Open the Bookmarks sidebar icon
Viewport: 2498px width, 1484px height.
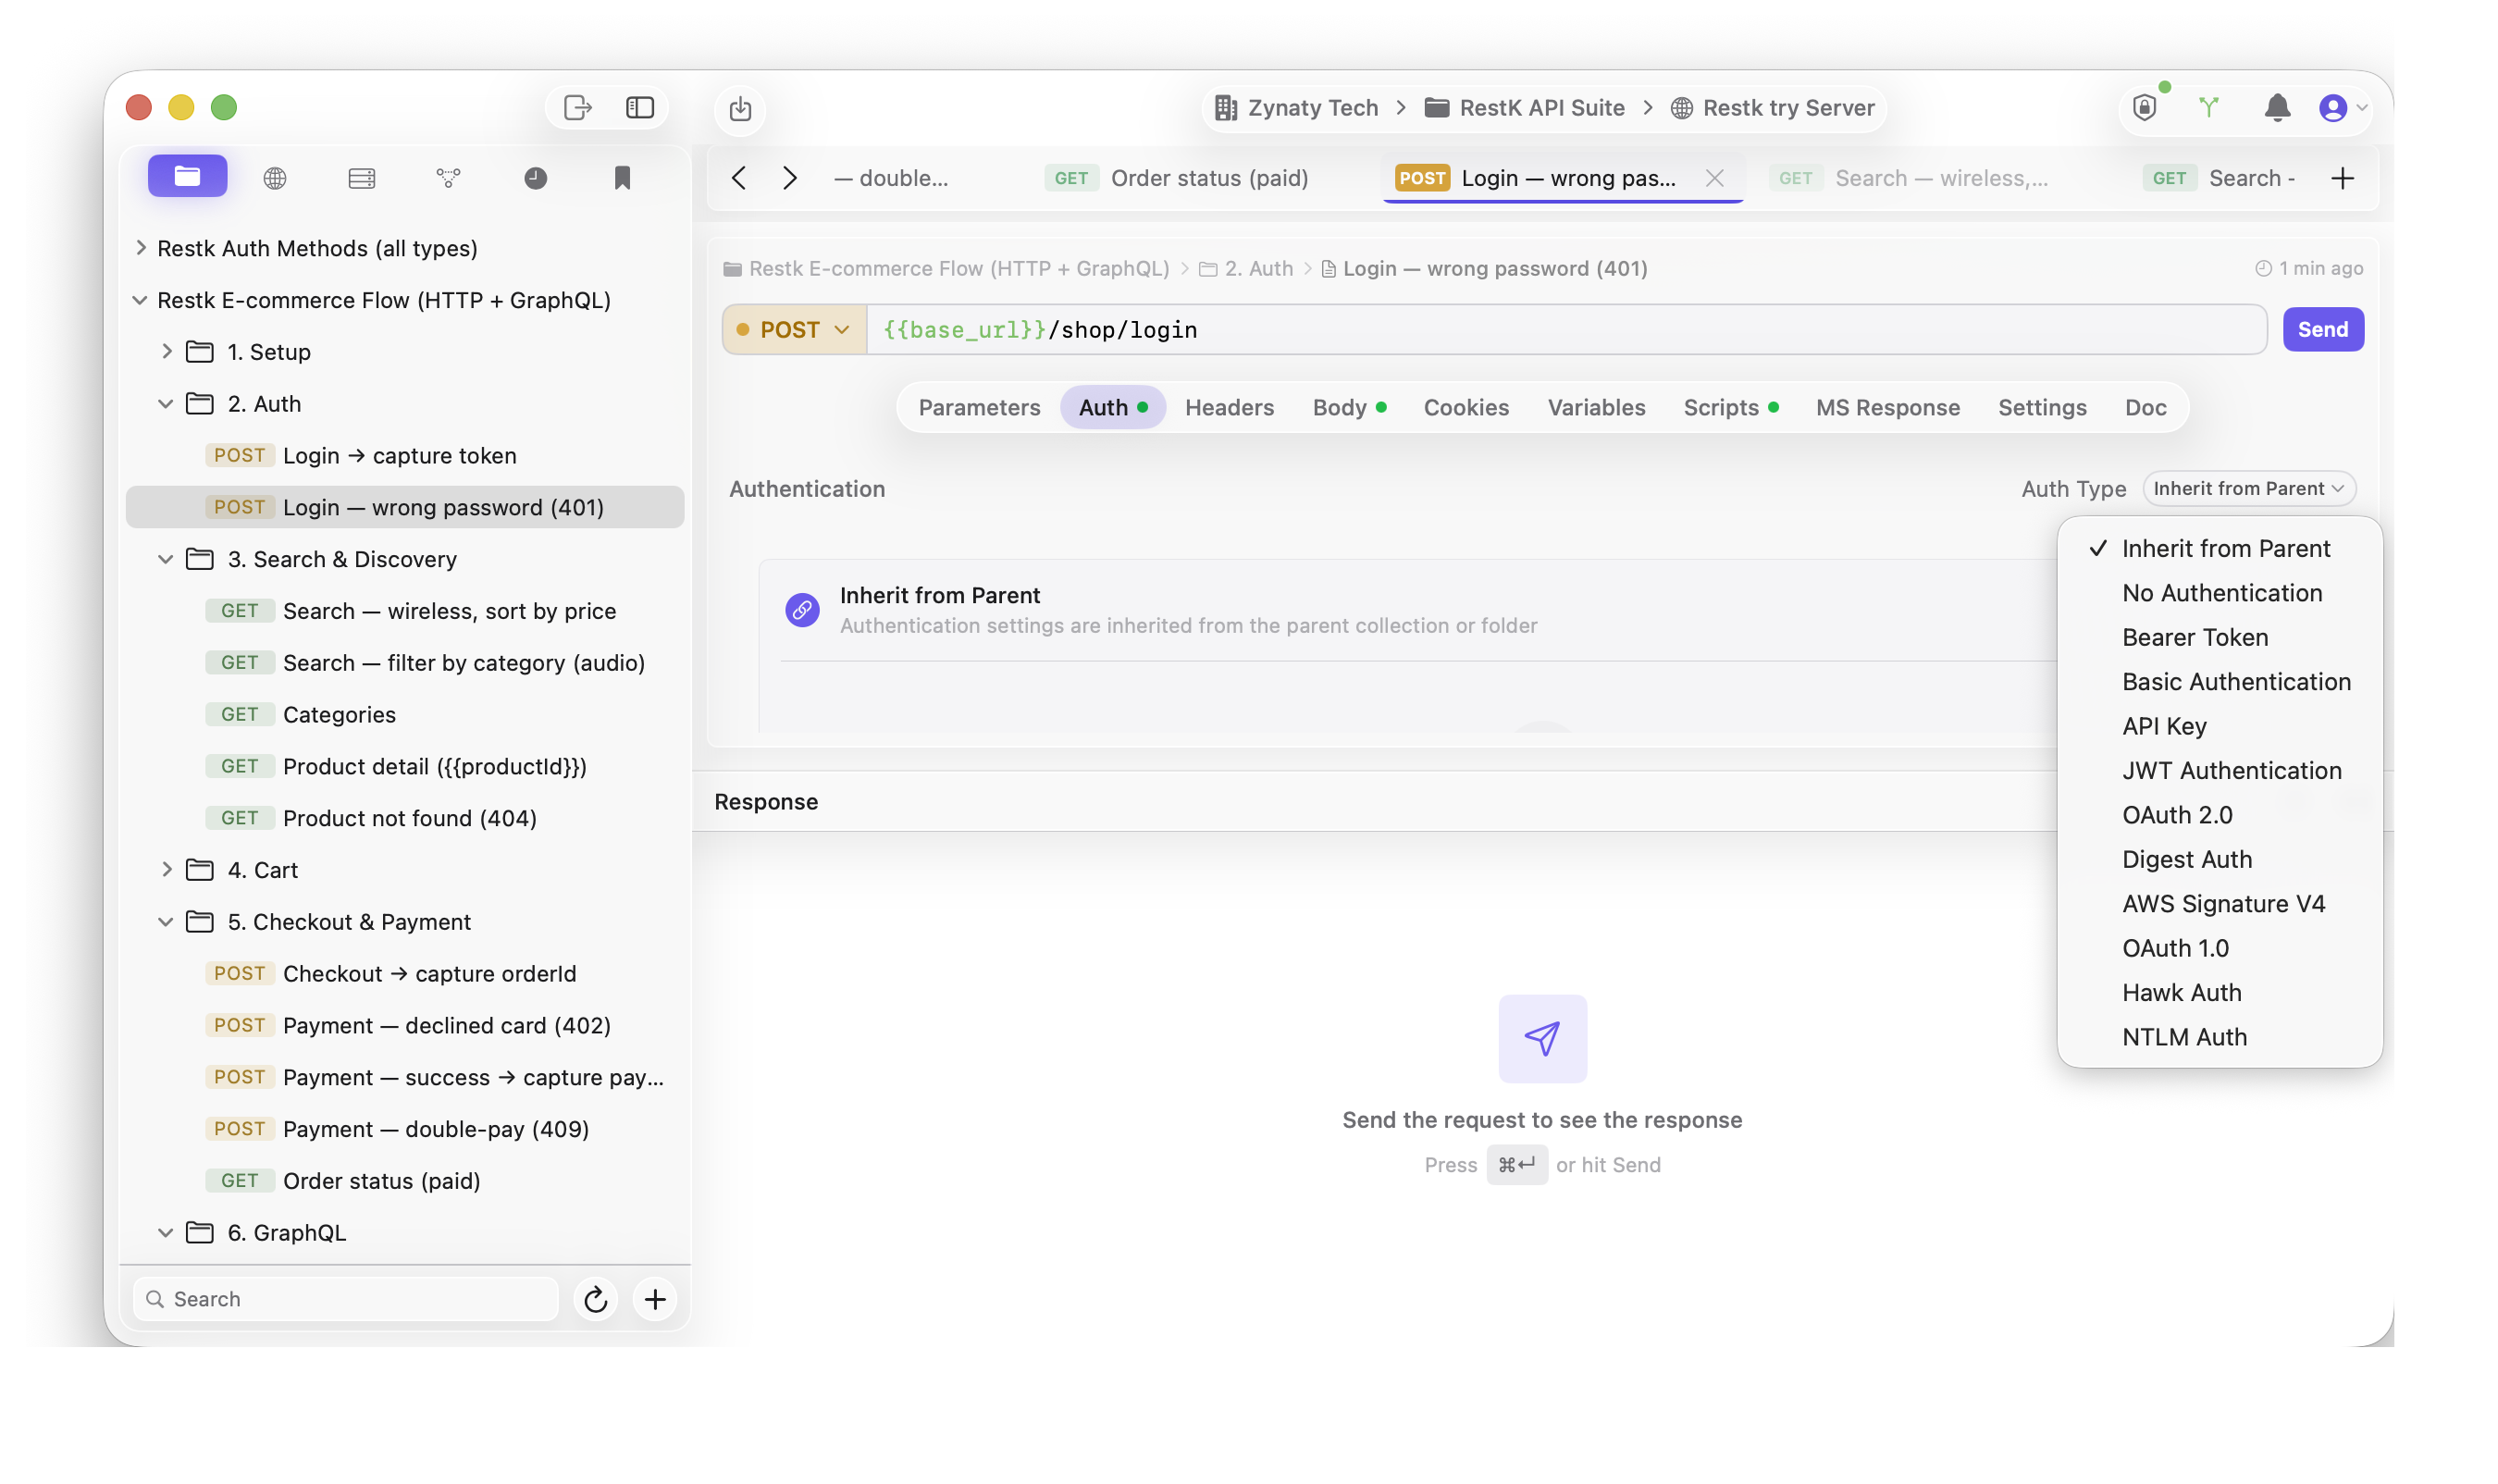(x=622, y=178)
